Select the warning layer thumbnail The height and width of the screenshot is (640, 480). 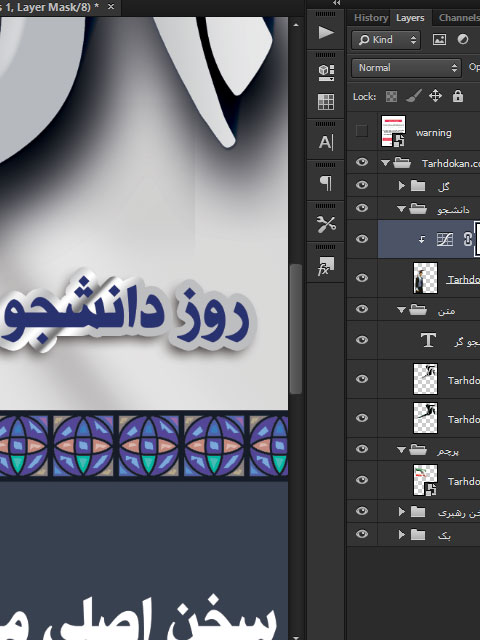point(393,131)
